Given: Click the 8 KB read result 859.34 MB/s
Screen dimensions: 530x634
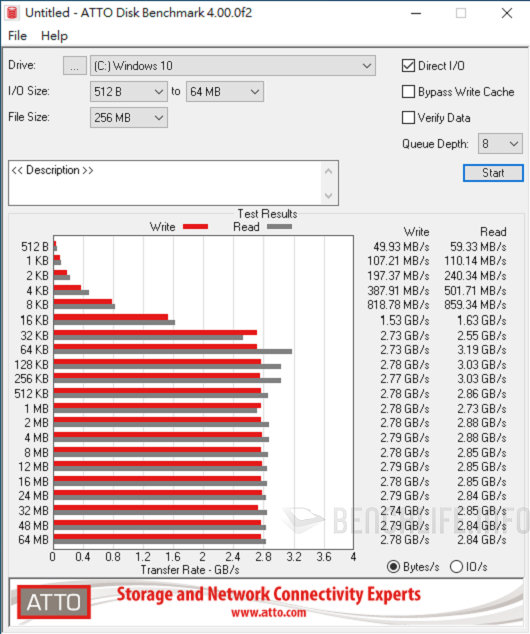Looking at the screenshot, I should 475,305.
